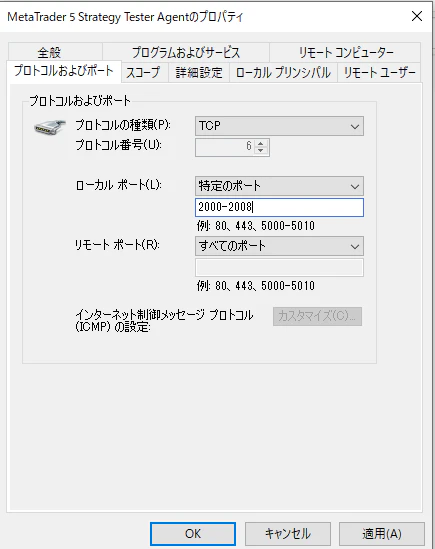Click the インターネット制御メッセージ プロトコル (ICMP) label
Image resolution: width=435 pixels, height=549 pixels.
click(x=164, y=321)
